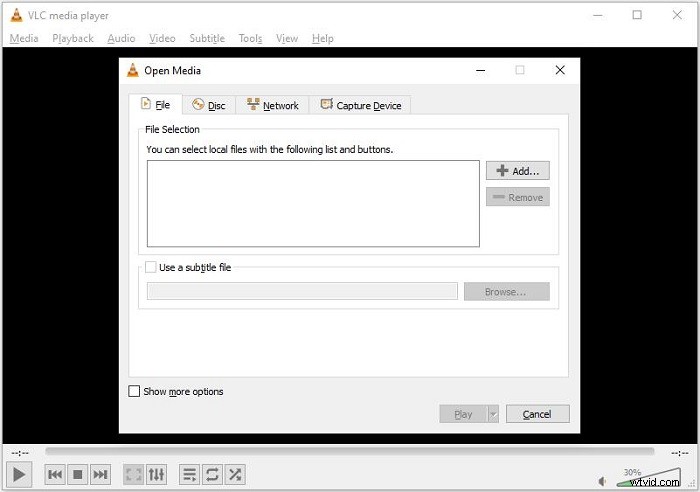
Task: Toggle loop mode icon
Action: (x=212, y=474)
